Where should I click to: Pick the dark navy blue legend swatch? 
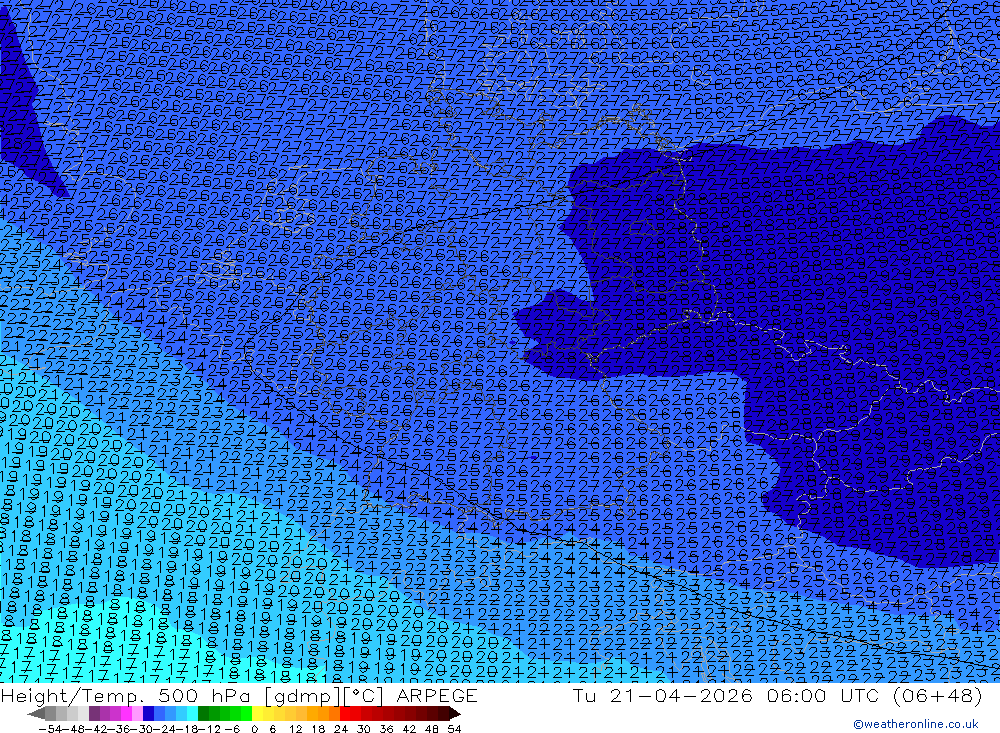(148, 714)
